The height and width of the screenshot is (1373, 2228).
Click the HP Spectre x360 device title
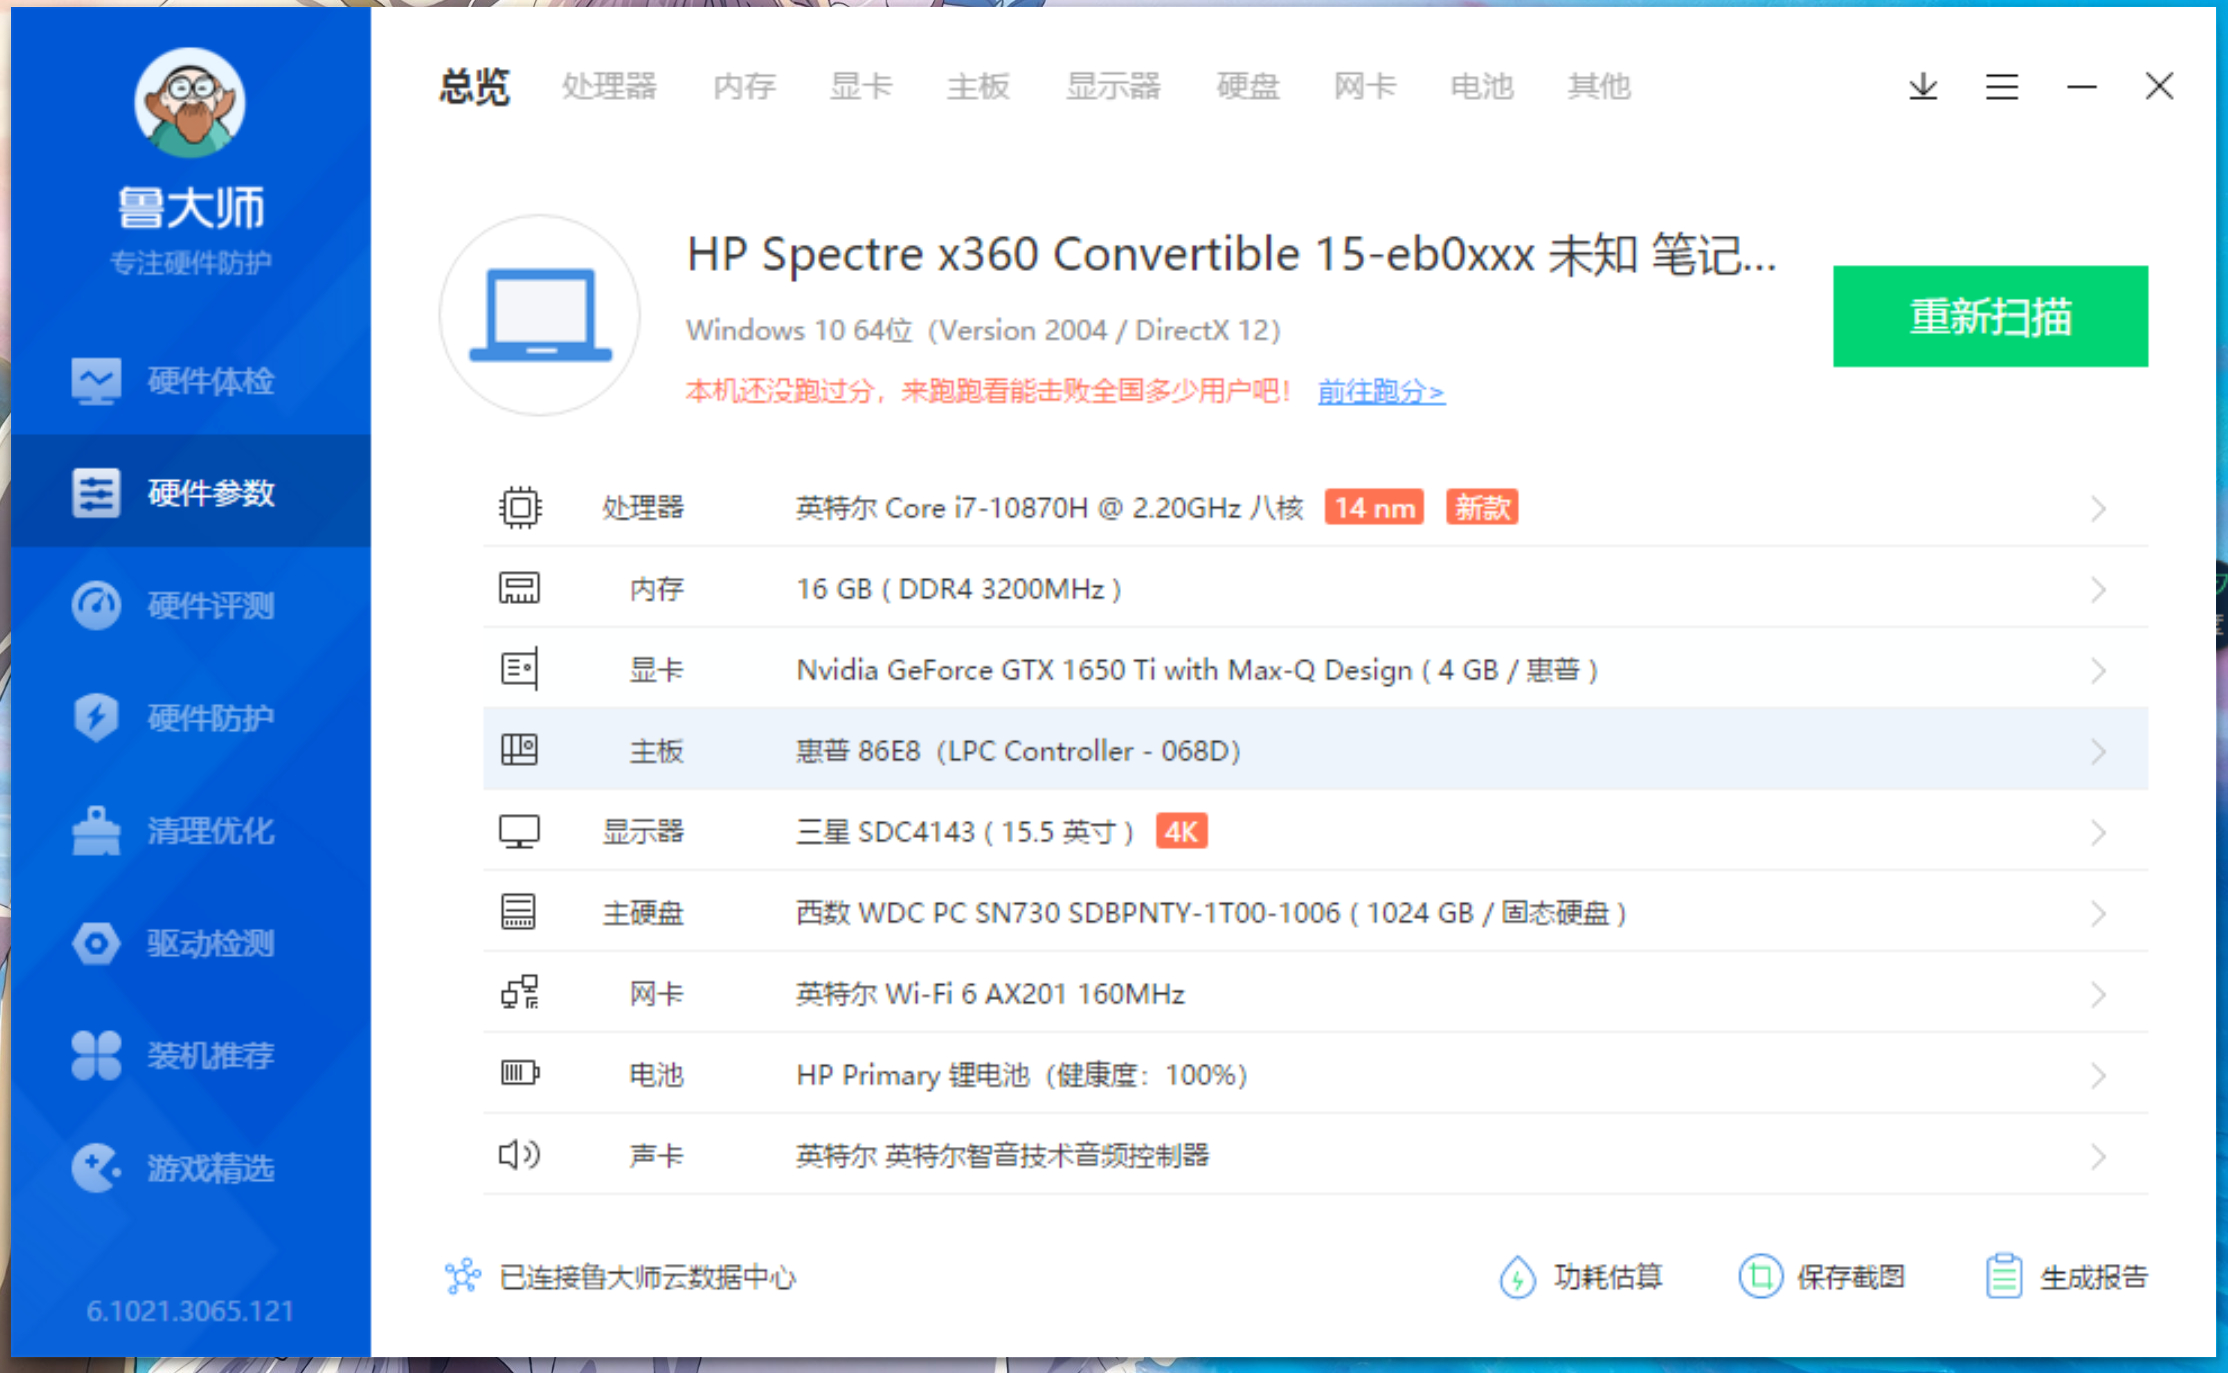[1232, 254]
